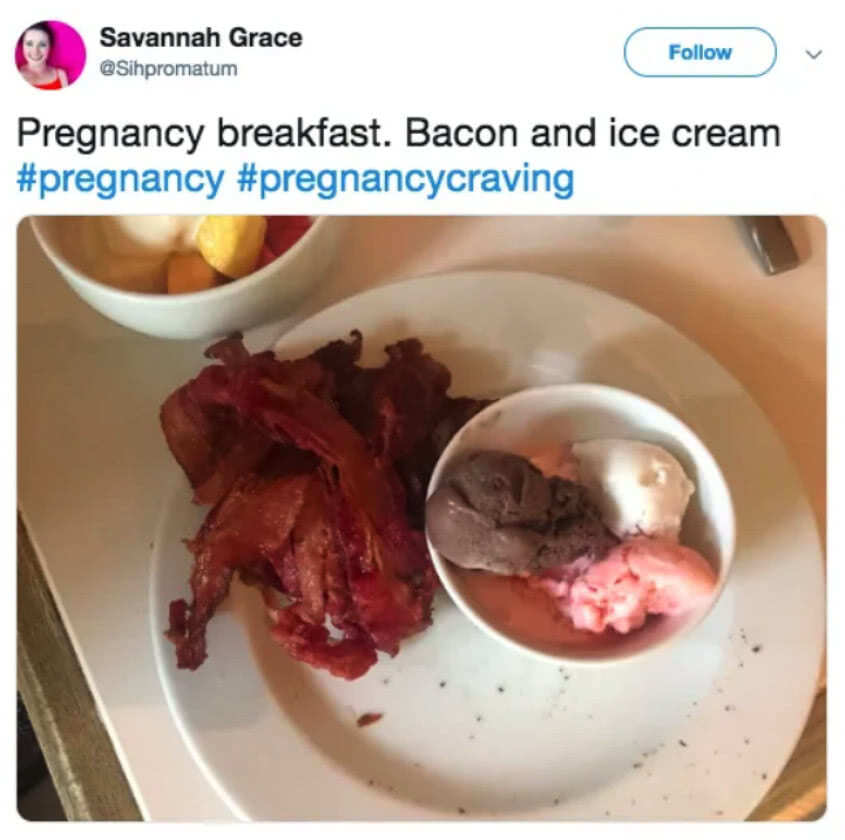Viewport: 845px width, 840px height.
Task: Expand the tweet options chevron
Action: (x=813, y=54)
